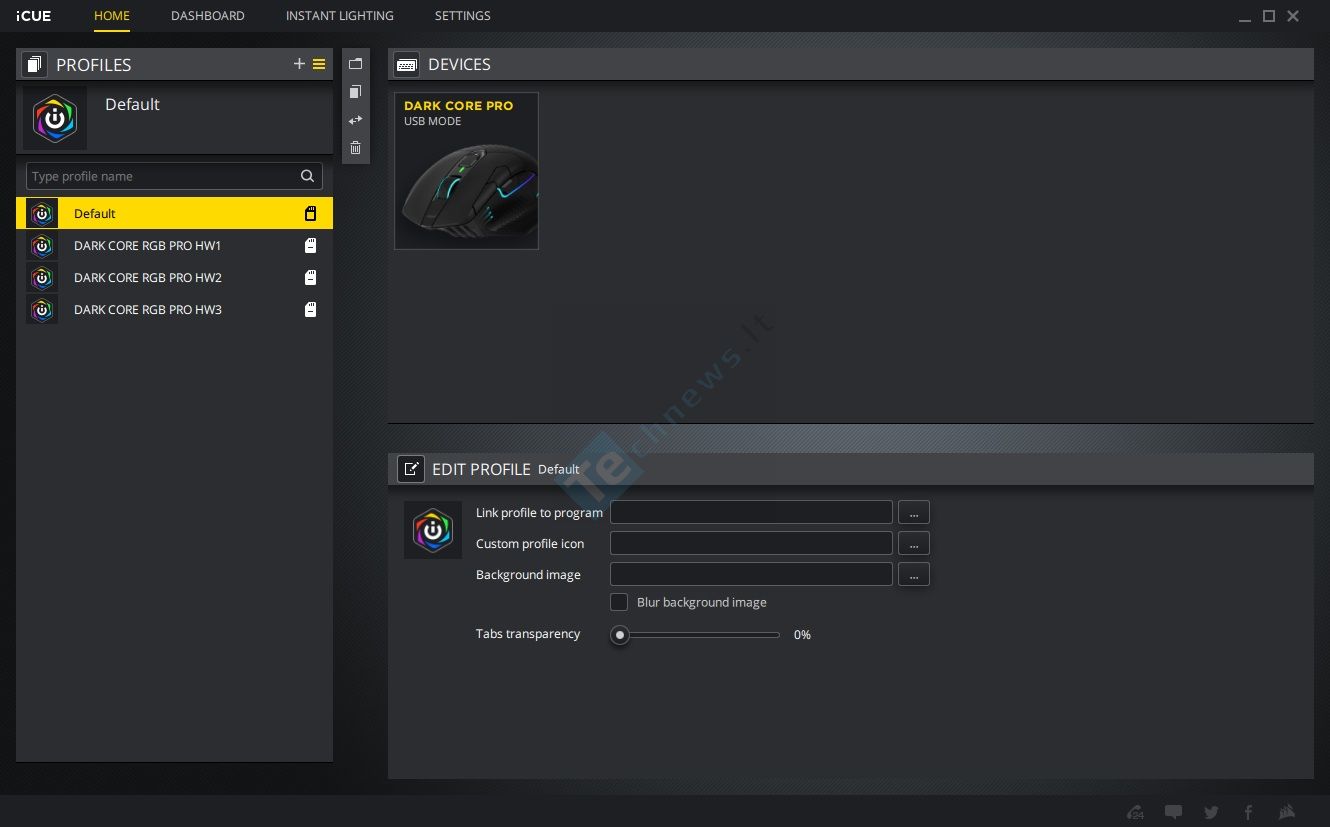Click the Corsair sails logo icon
The image size is (1330, 827).
(x=1287, y=812)
